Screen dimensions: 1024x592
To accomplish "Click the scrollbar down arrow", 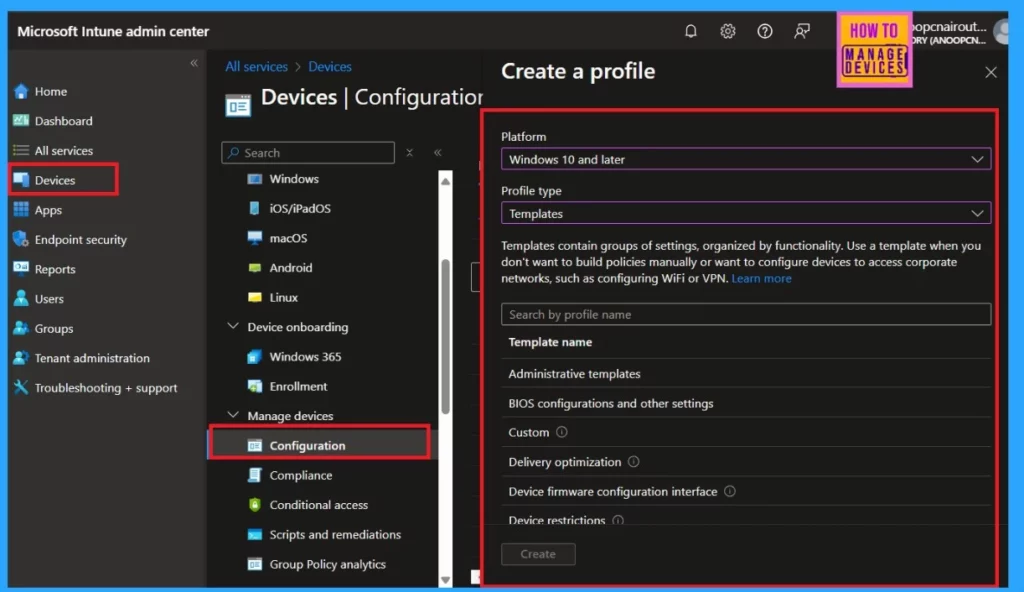I will pos(445,580).
